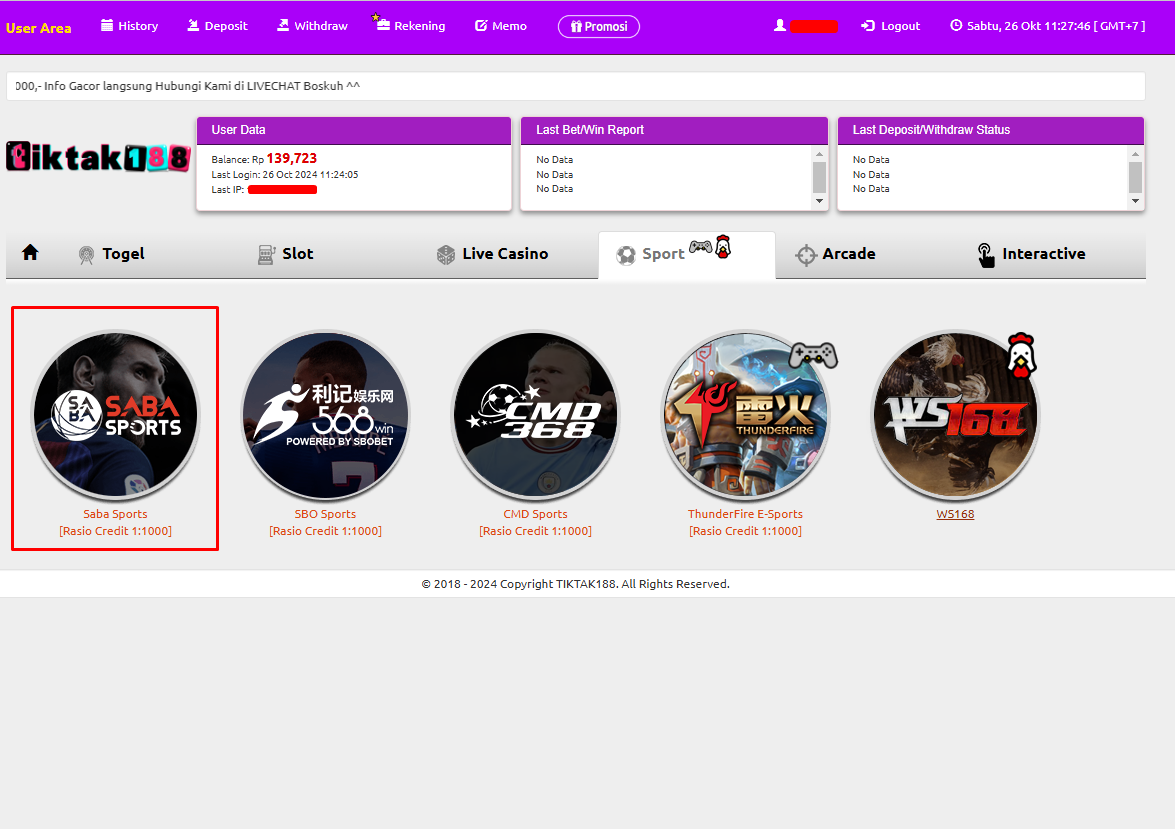
Task: Click the rooster badge on WS168
Action: tap(1021, 355)
